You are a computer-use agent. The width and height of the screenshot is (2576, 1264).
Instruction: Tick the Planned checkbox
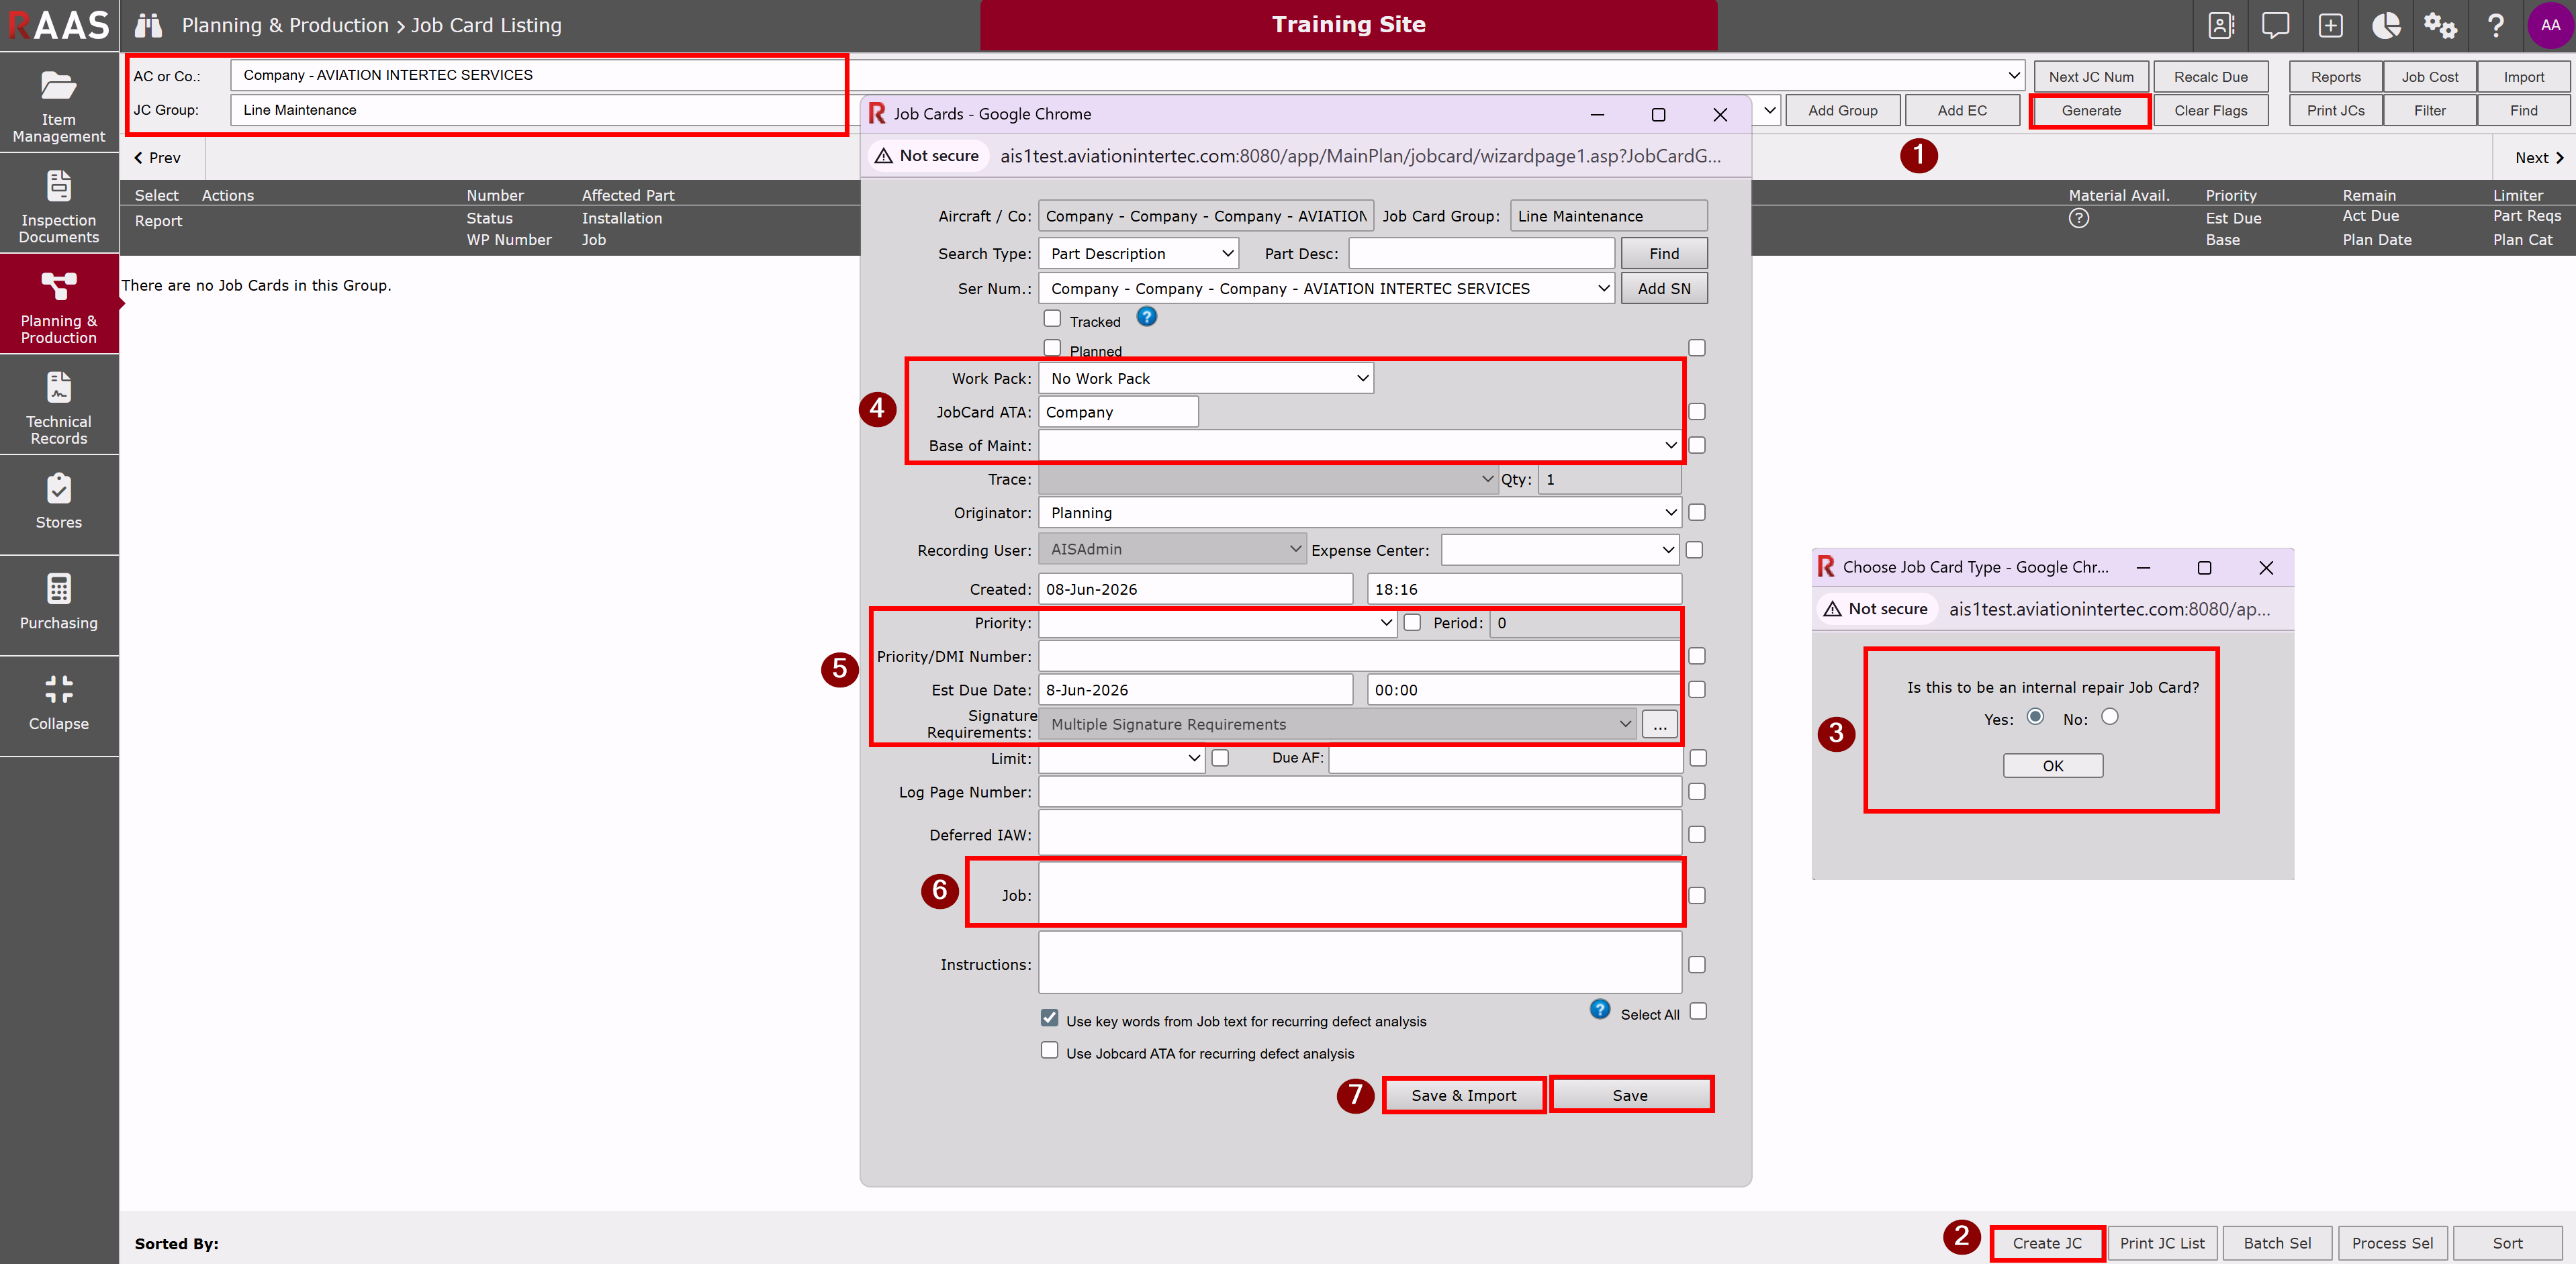(x=1052, y=348)
